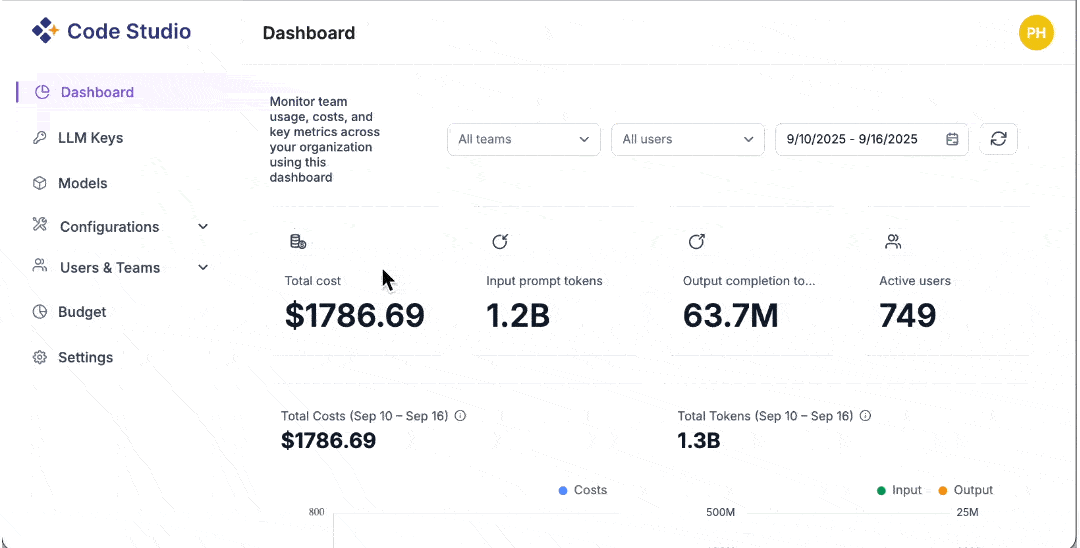Click the Total Tokens (Sep 10 – Sep 16) heading
The height and width of the screenshot is (548, 1080).
tap(765, 416)
